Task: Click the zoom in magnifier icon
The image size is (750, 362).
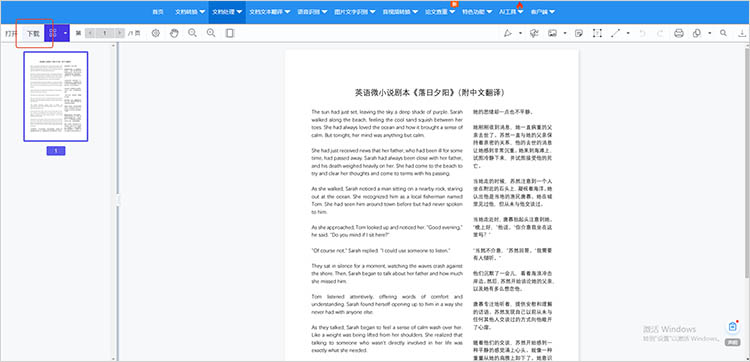Action: click(211, 33)
